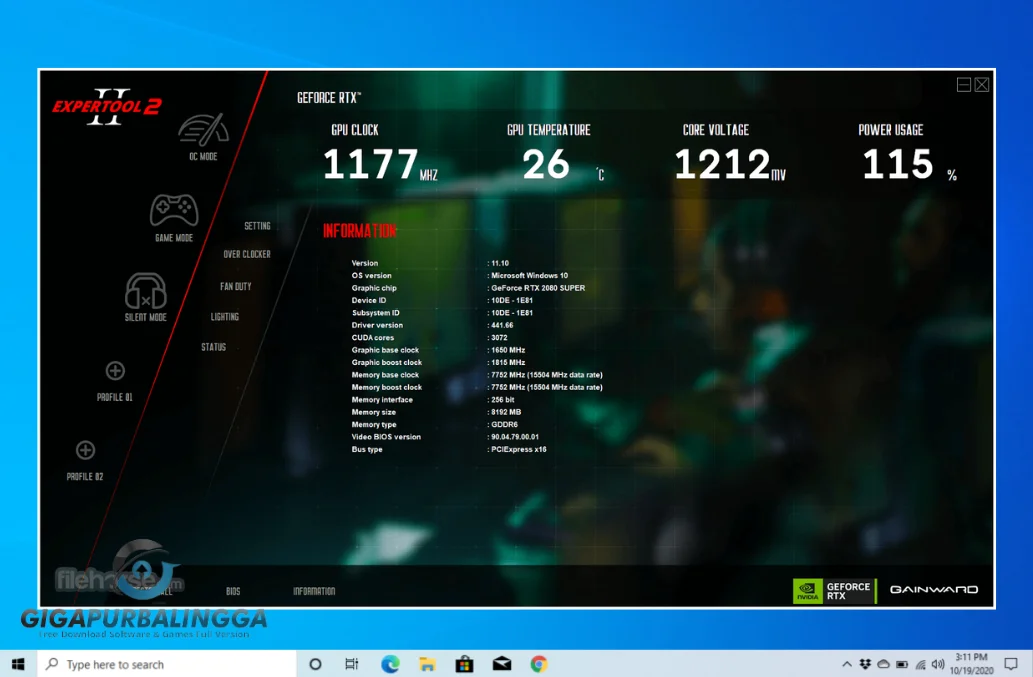Select the Microsoft Windows 10 value
This screenshot has height=677, width=1033.
tap(529, 275)
